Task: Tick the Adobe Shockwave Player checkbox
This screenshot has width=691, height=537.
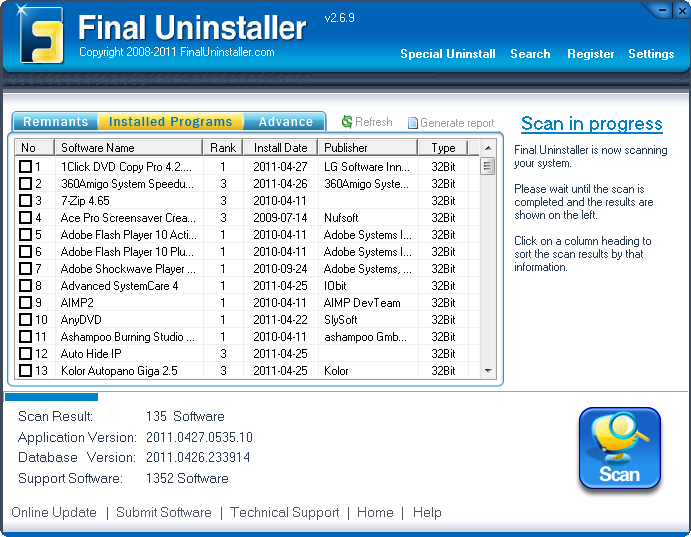Action: (x=26, y=268)
